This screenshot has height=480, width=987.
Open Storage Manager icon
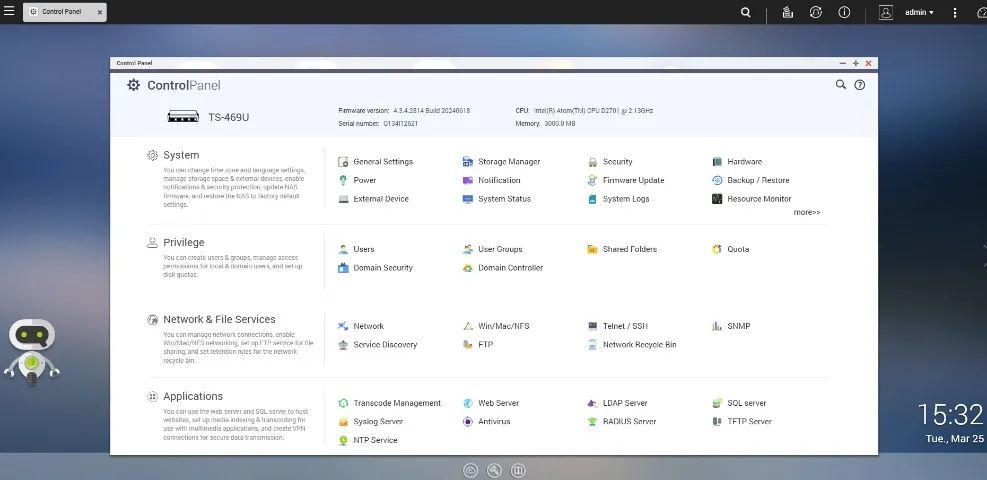click(x=468, y=162)
